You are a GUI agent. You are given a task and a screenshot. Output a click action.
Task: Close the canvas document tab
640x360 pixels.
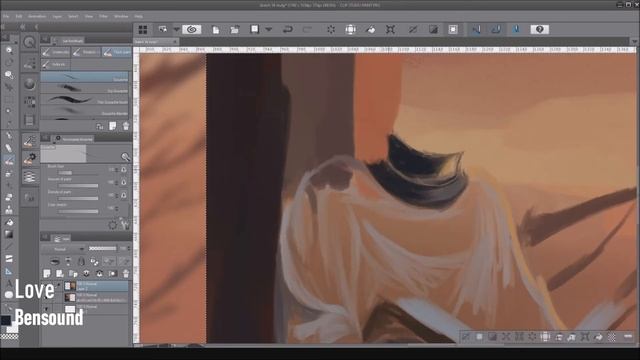click(x=175, y=42)
